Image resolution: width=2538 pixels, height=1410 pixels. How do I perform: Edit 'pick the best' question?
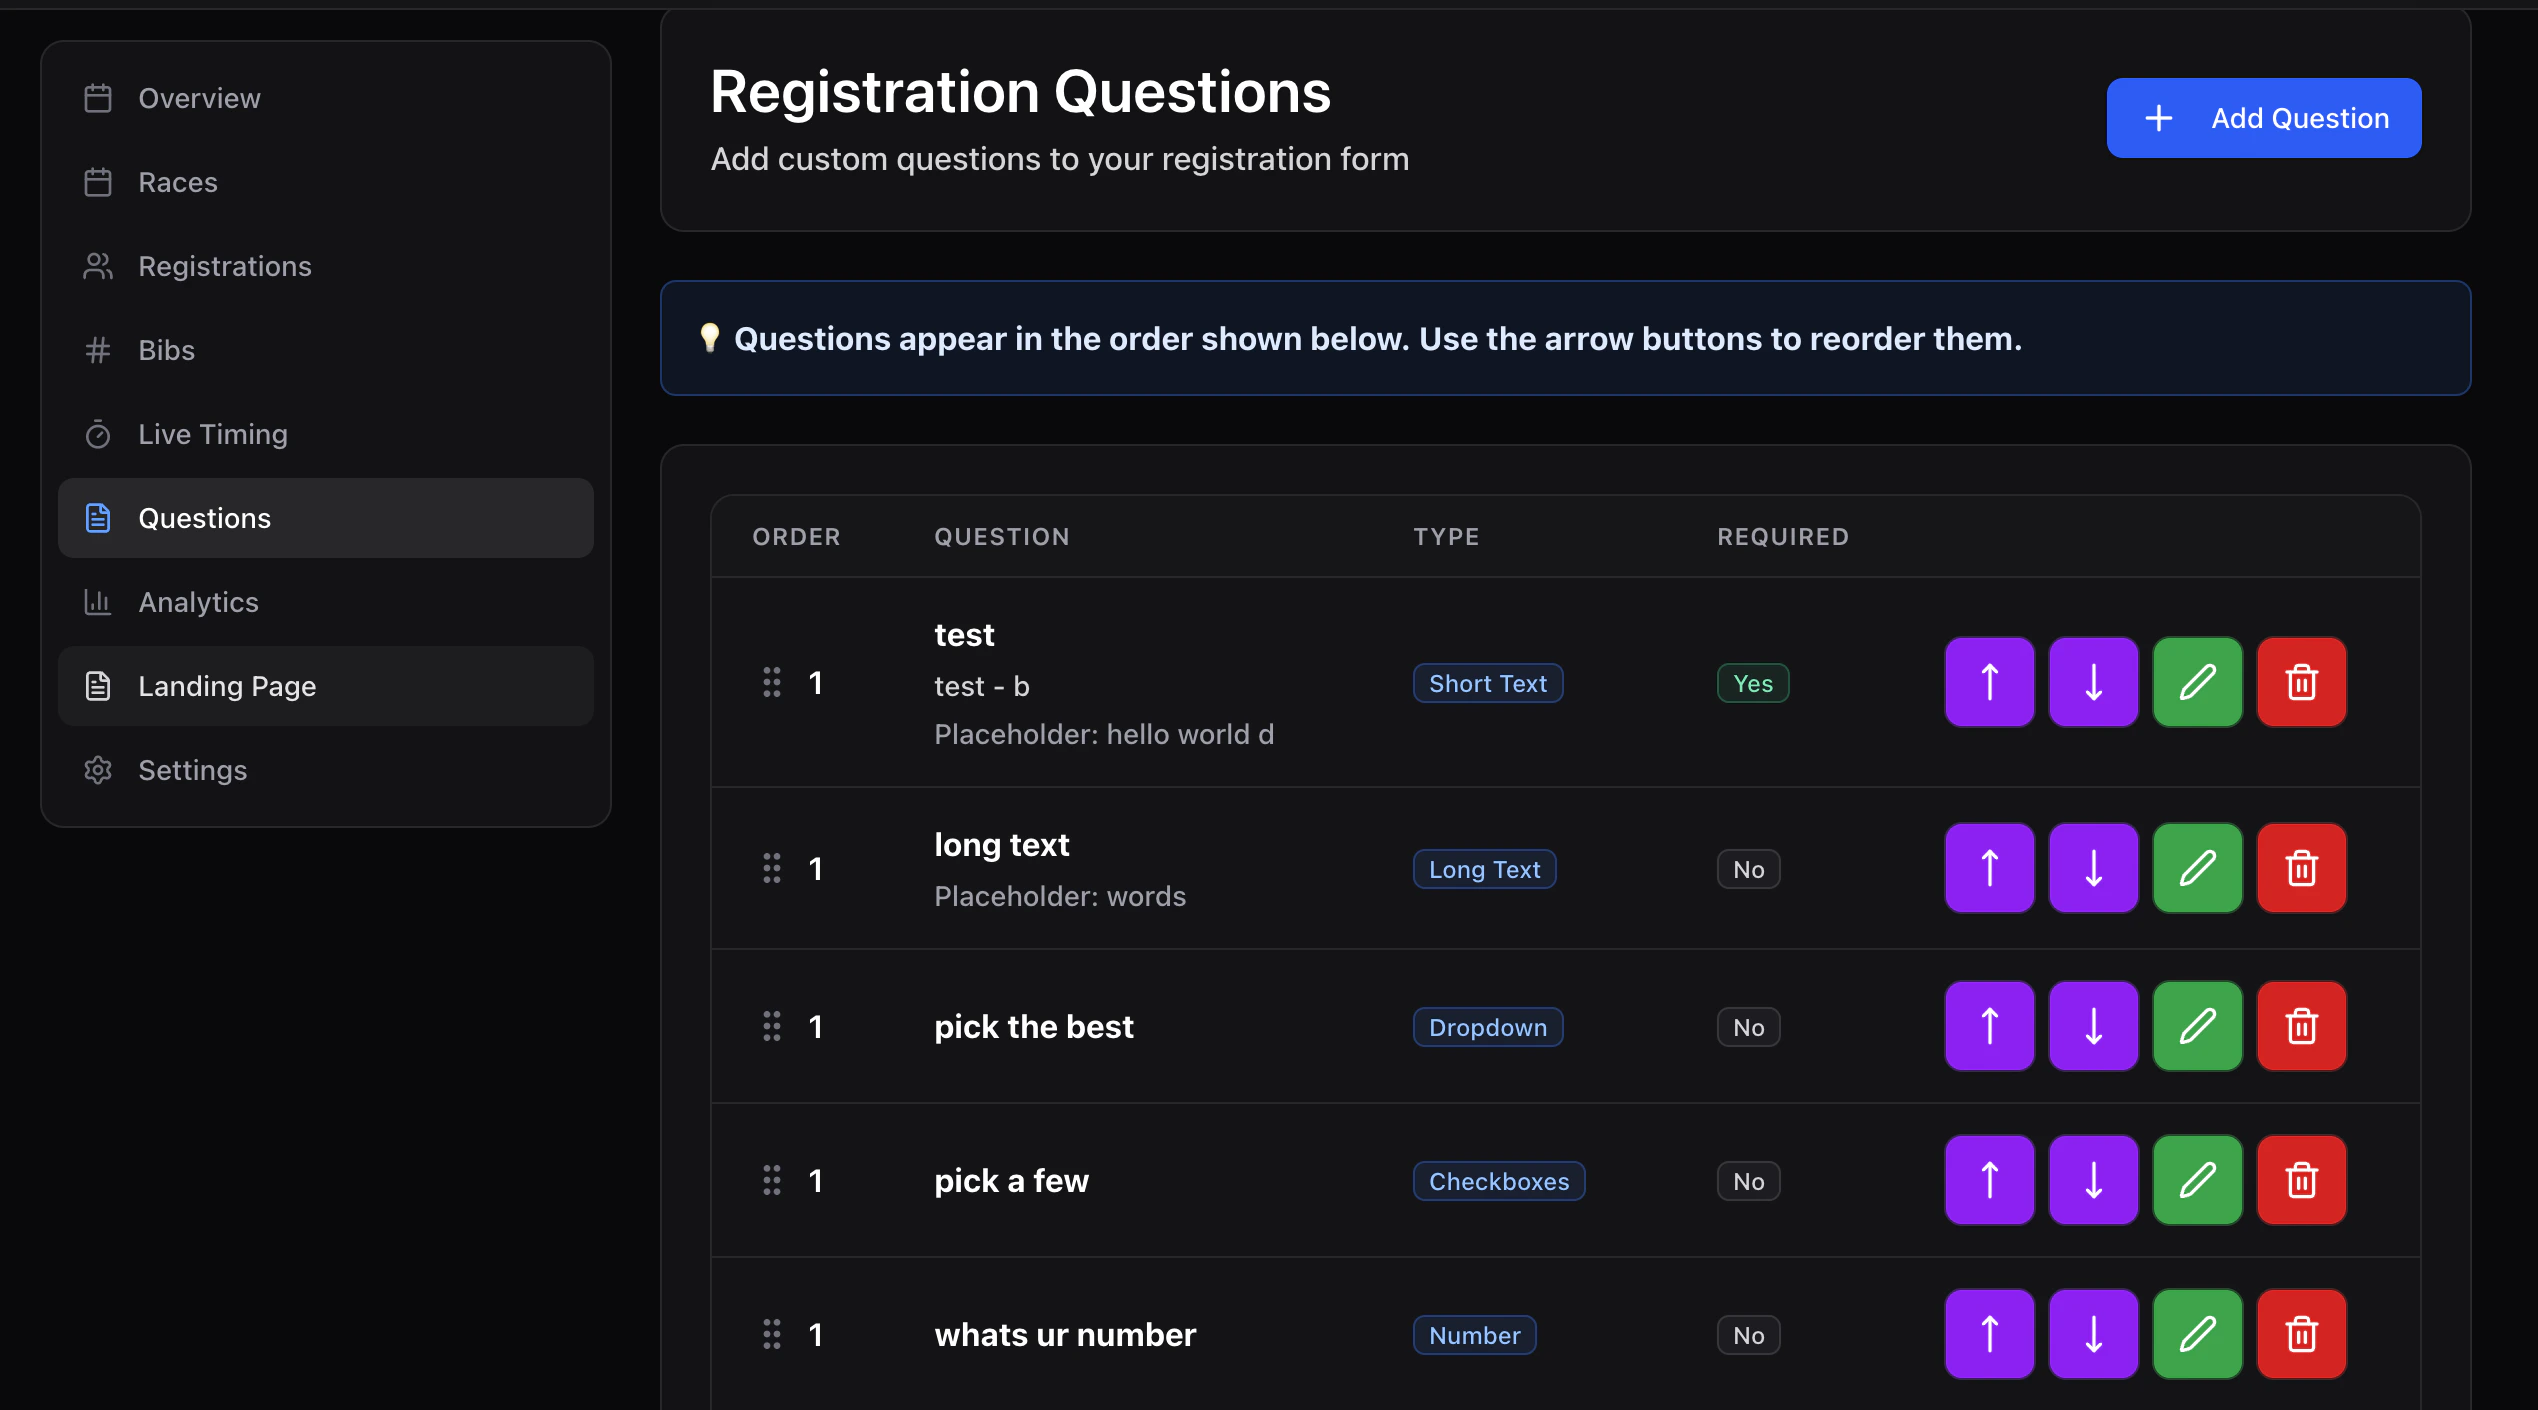(x=2197, y=1026)
